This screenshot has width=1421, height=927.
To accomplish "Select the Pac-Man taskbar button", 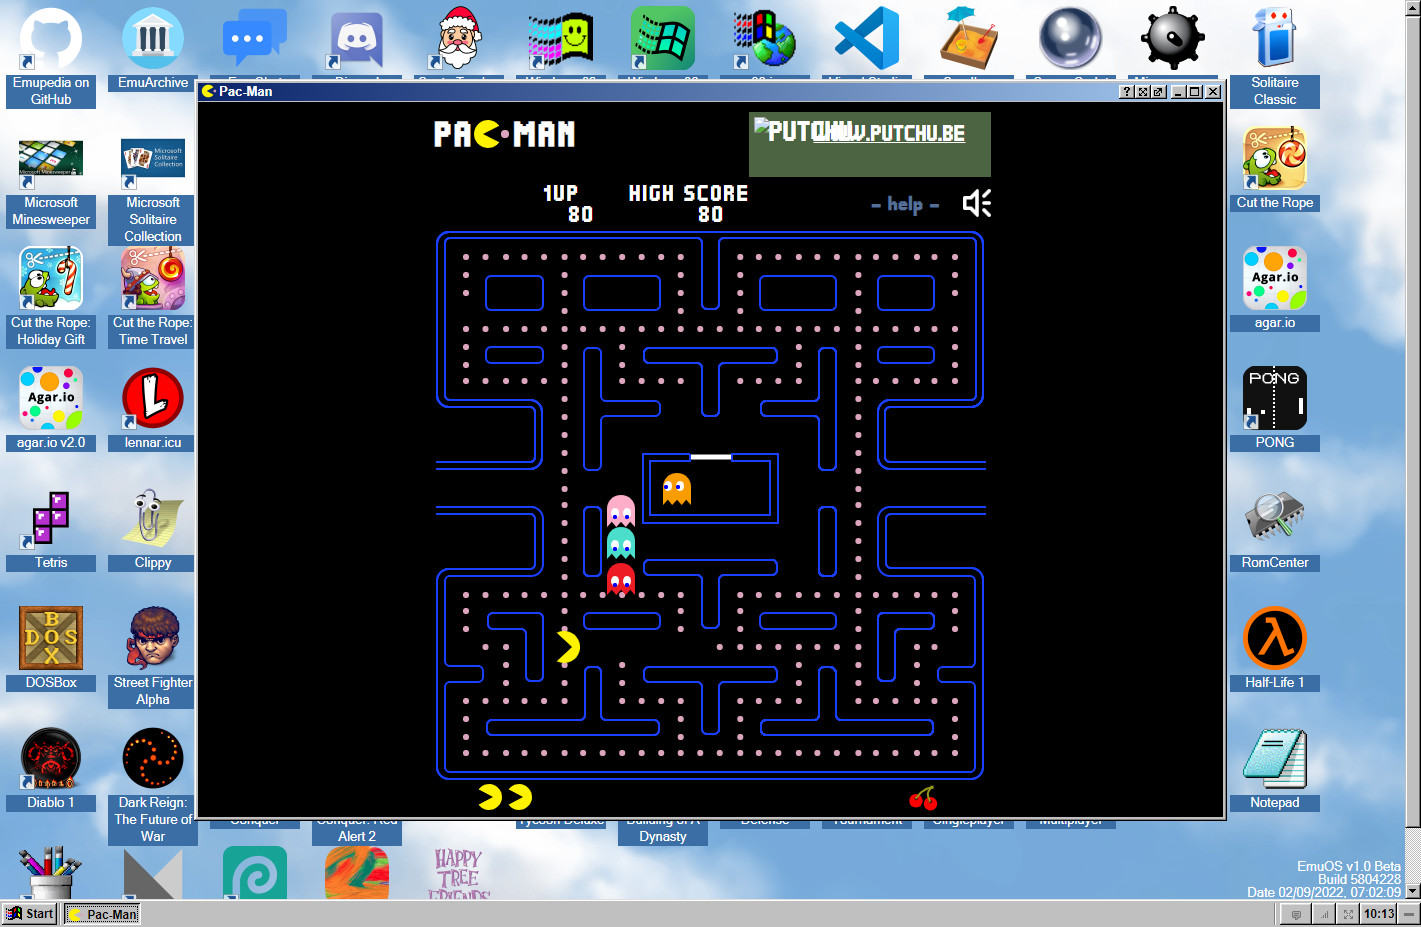I will [x=102, y=914].
